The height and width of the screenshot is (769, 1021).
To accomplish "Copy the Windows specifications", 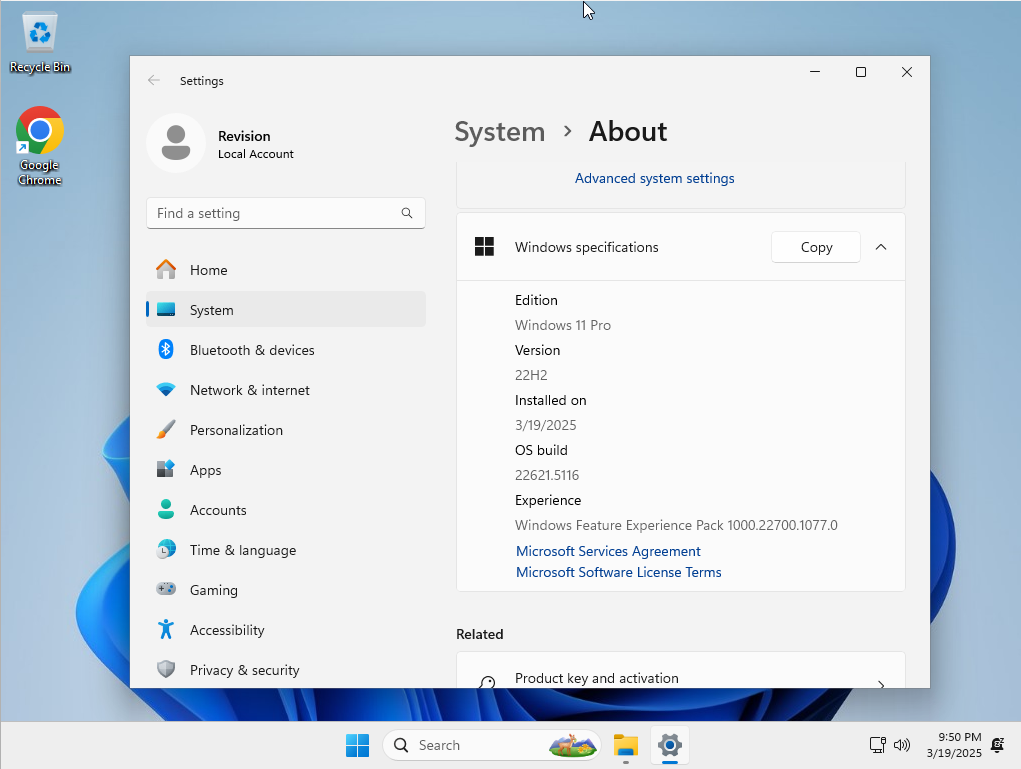I will pos(816,247).
